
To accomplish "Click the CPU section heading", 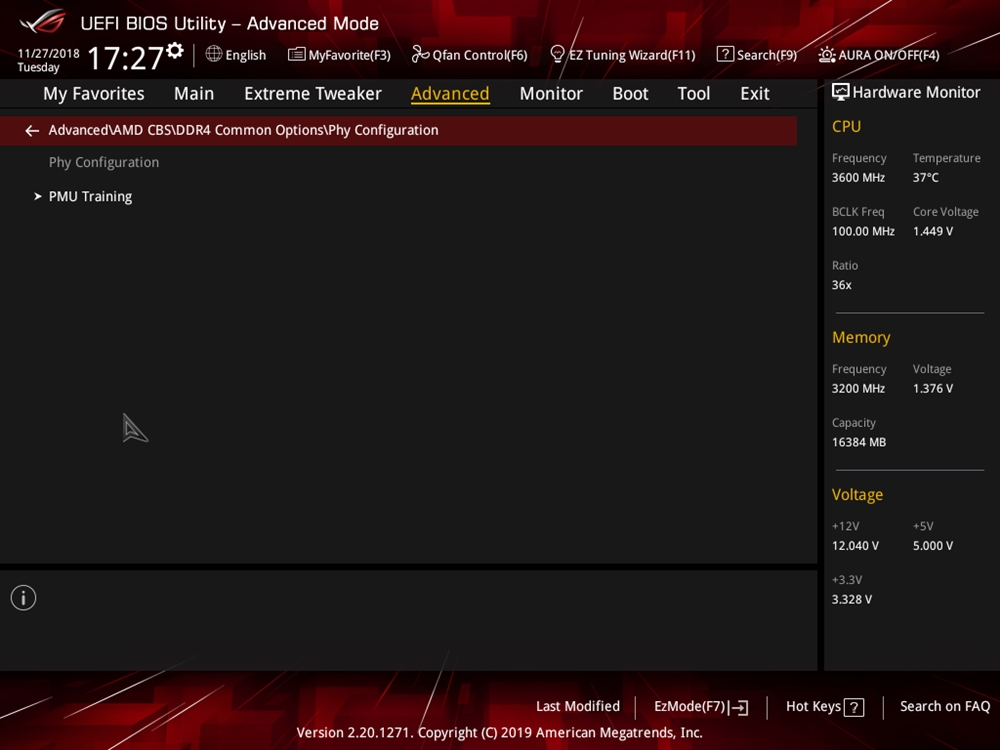I will pyautogui.click(x=846, y=127).
